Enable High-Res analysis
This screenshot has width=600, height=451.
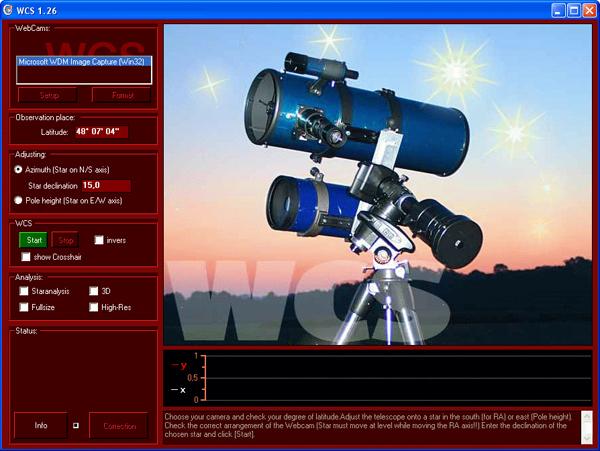point(93,307)
